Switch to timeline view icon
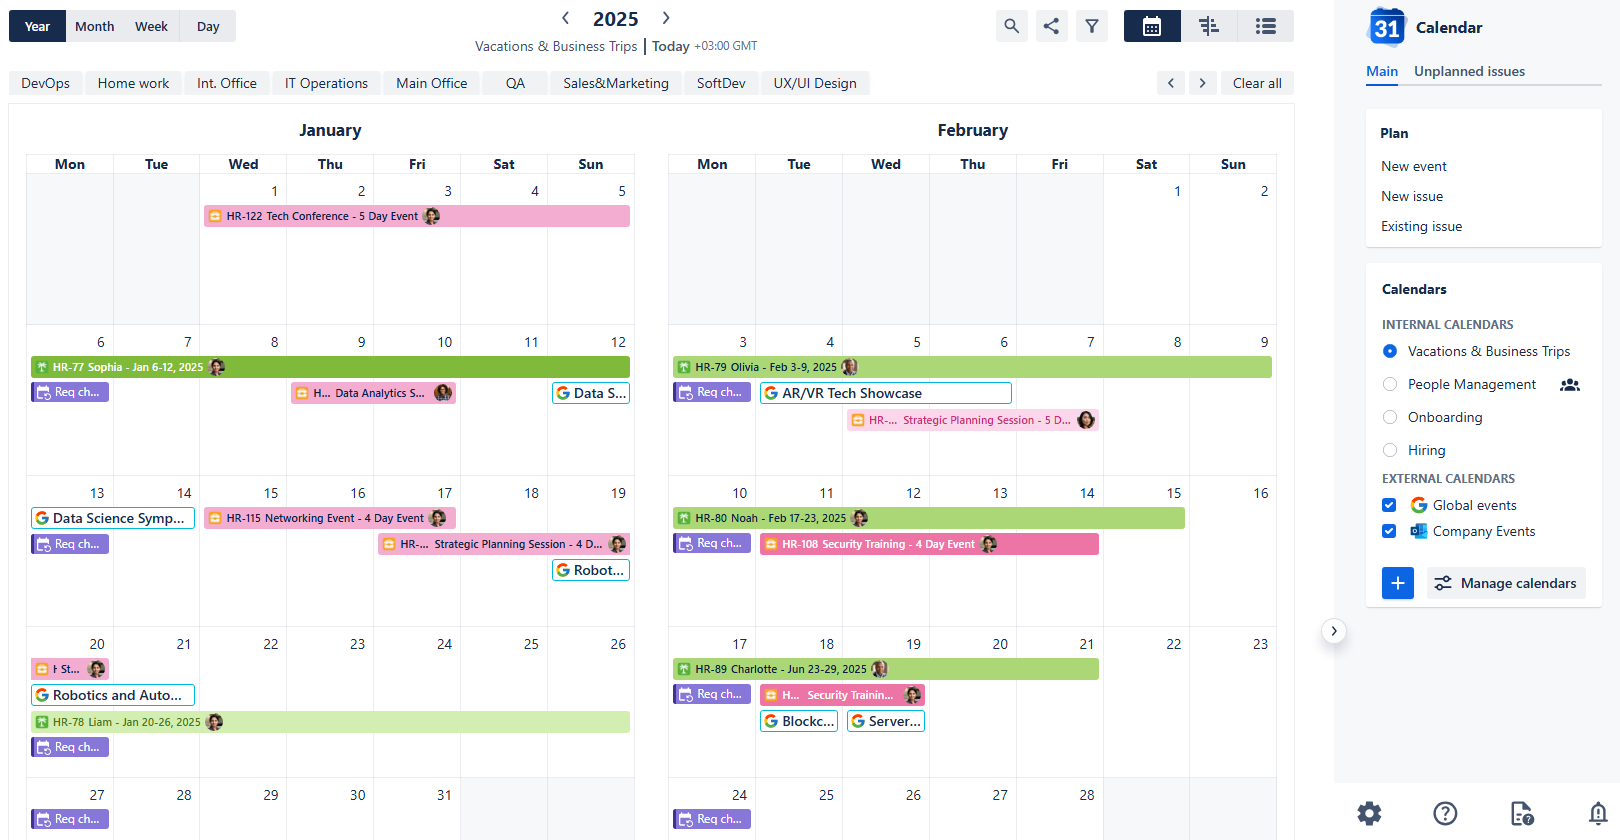The height and width of the screenshot is (840, 1620). pos(1209,26)
